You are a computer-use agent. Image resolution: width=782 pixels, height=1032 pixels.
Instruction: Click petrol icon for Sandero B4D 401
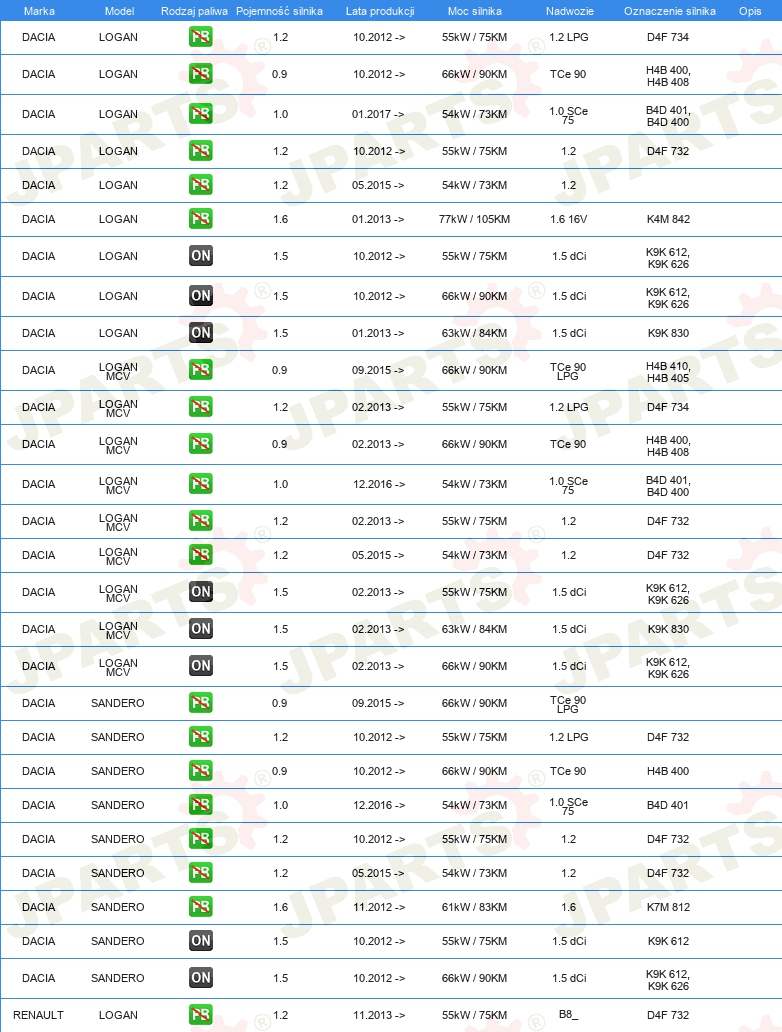(201, 805)
